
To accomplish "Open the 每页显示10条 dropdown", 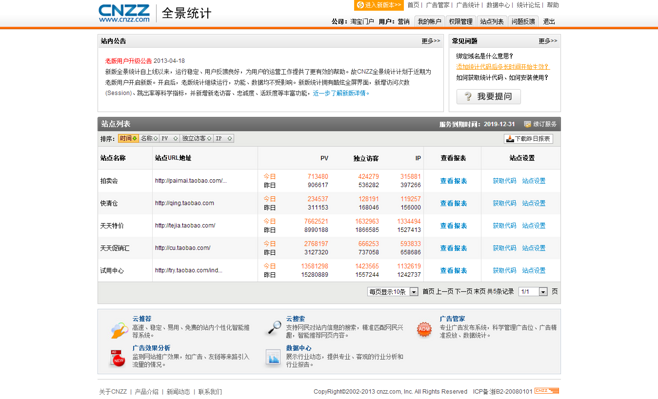I will tap(392, 292).
